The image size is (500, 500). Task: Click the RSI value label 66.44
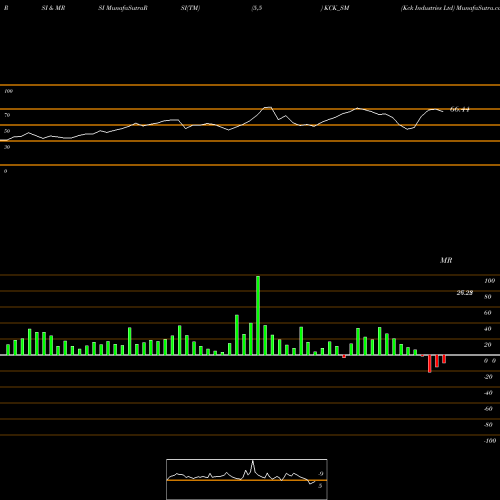click(x=460, y=109)
